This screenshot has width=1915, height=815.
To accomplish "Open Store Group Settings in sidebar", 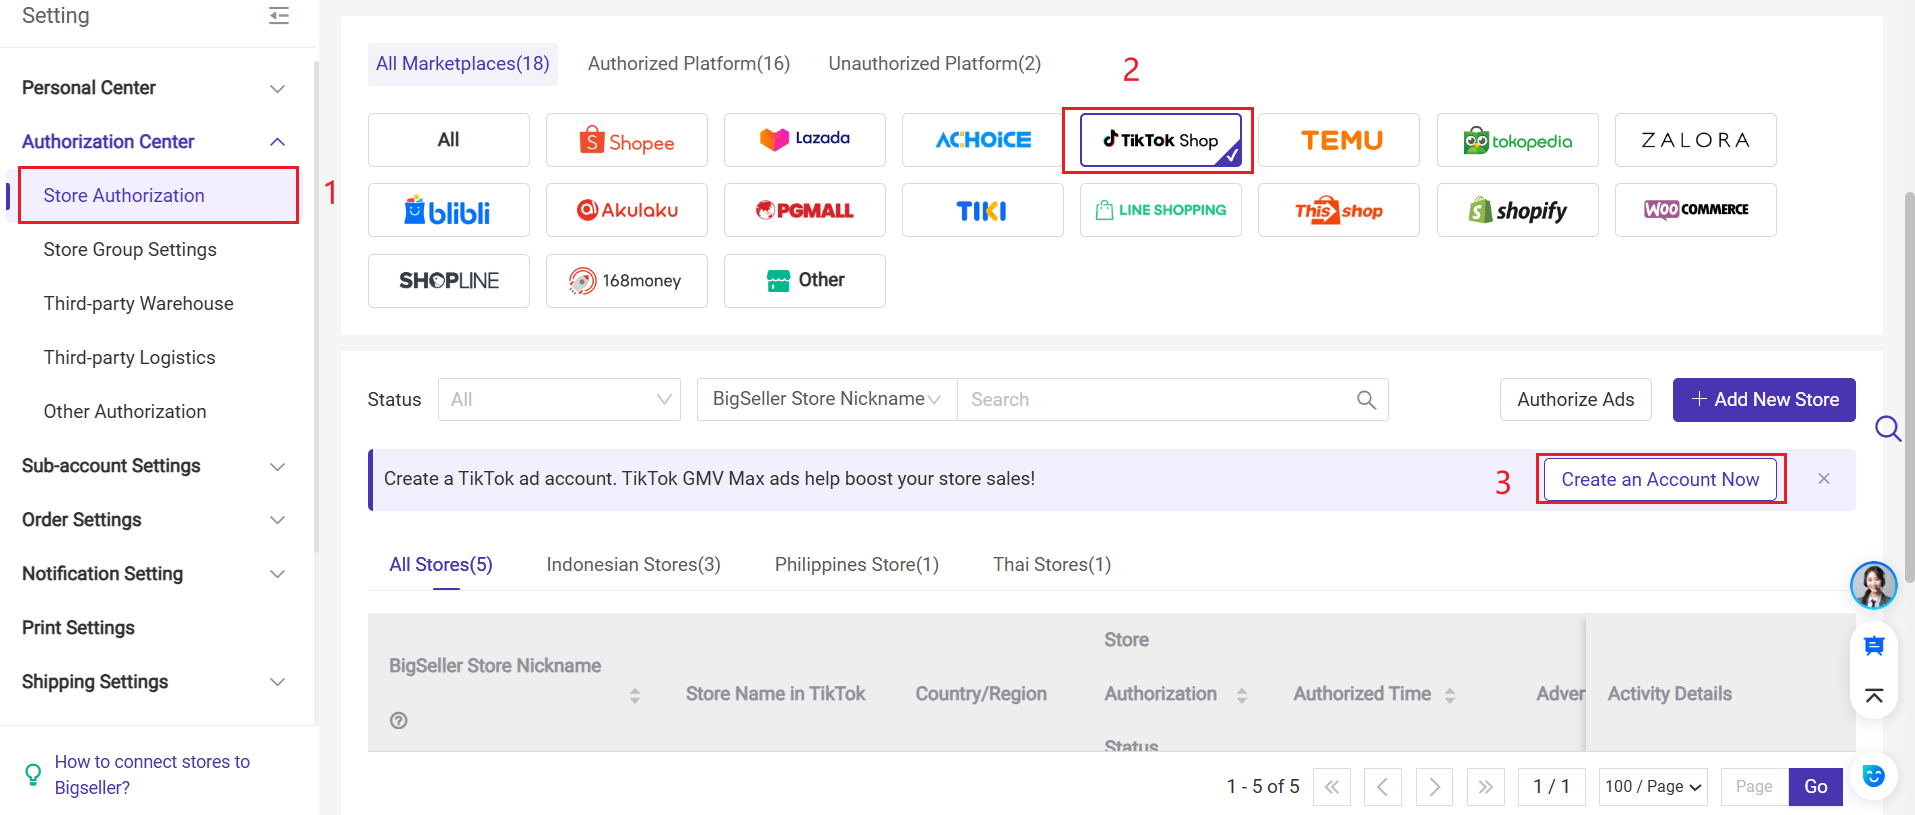I will tap(130, 250).
